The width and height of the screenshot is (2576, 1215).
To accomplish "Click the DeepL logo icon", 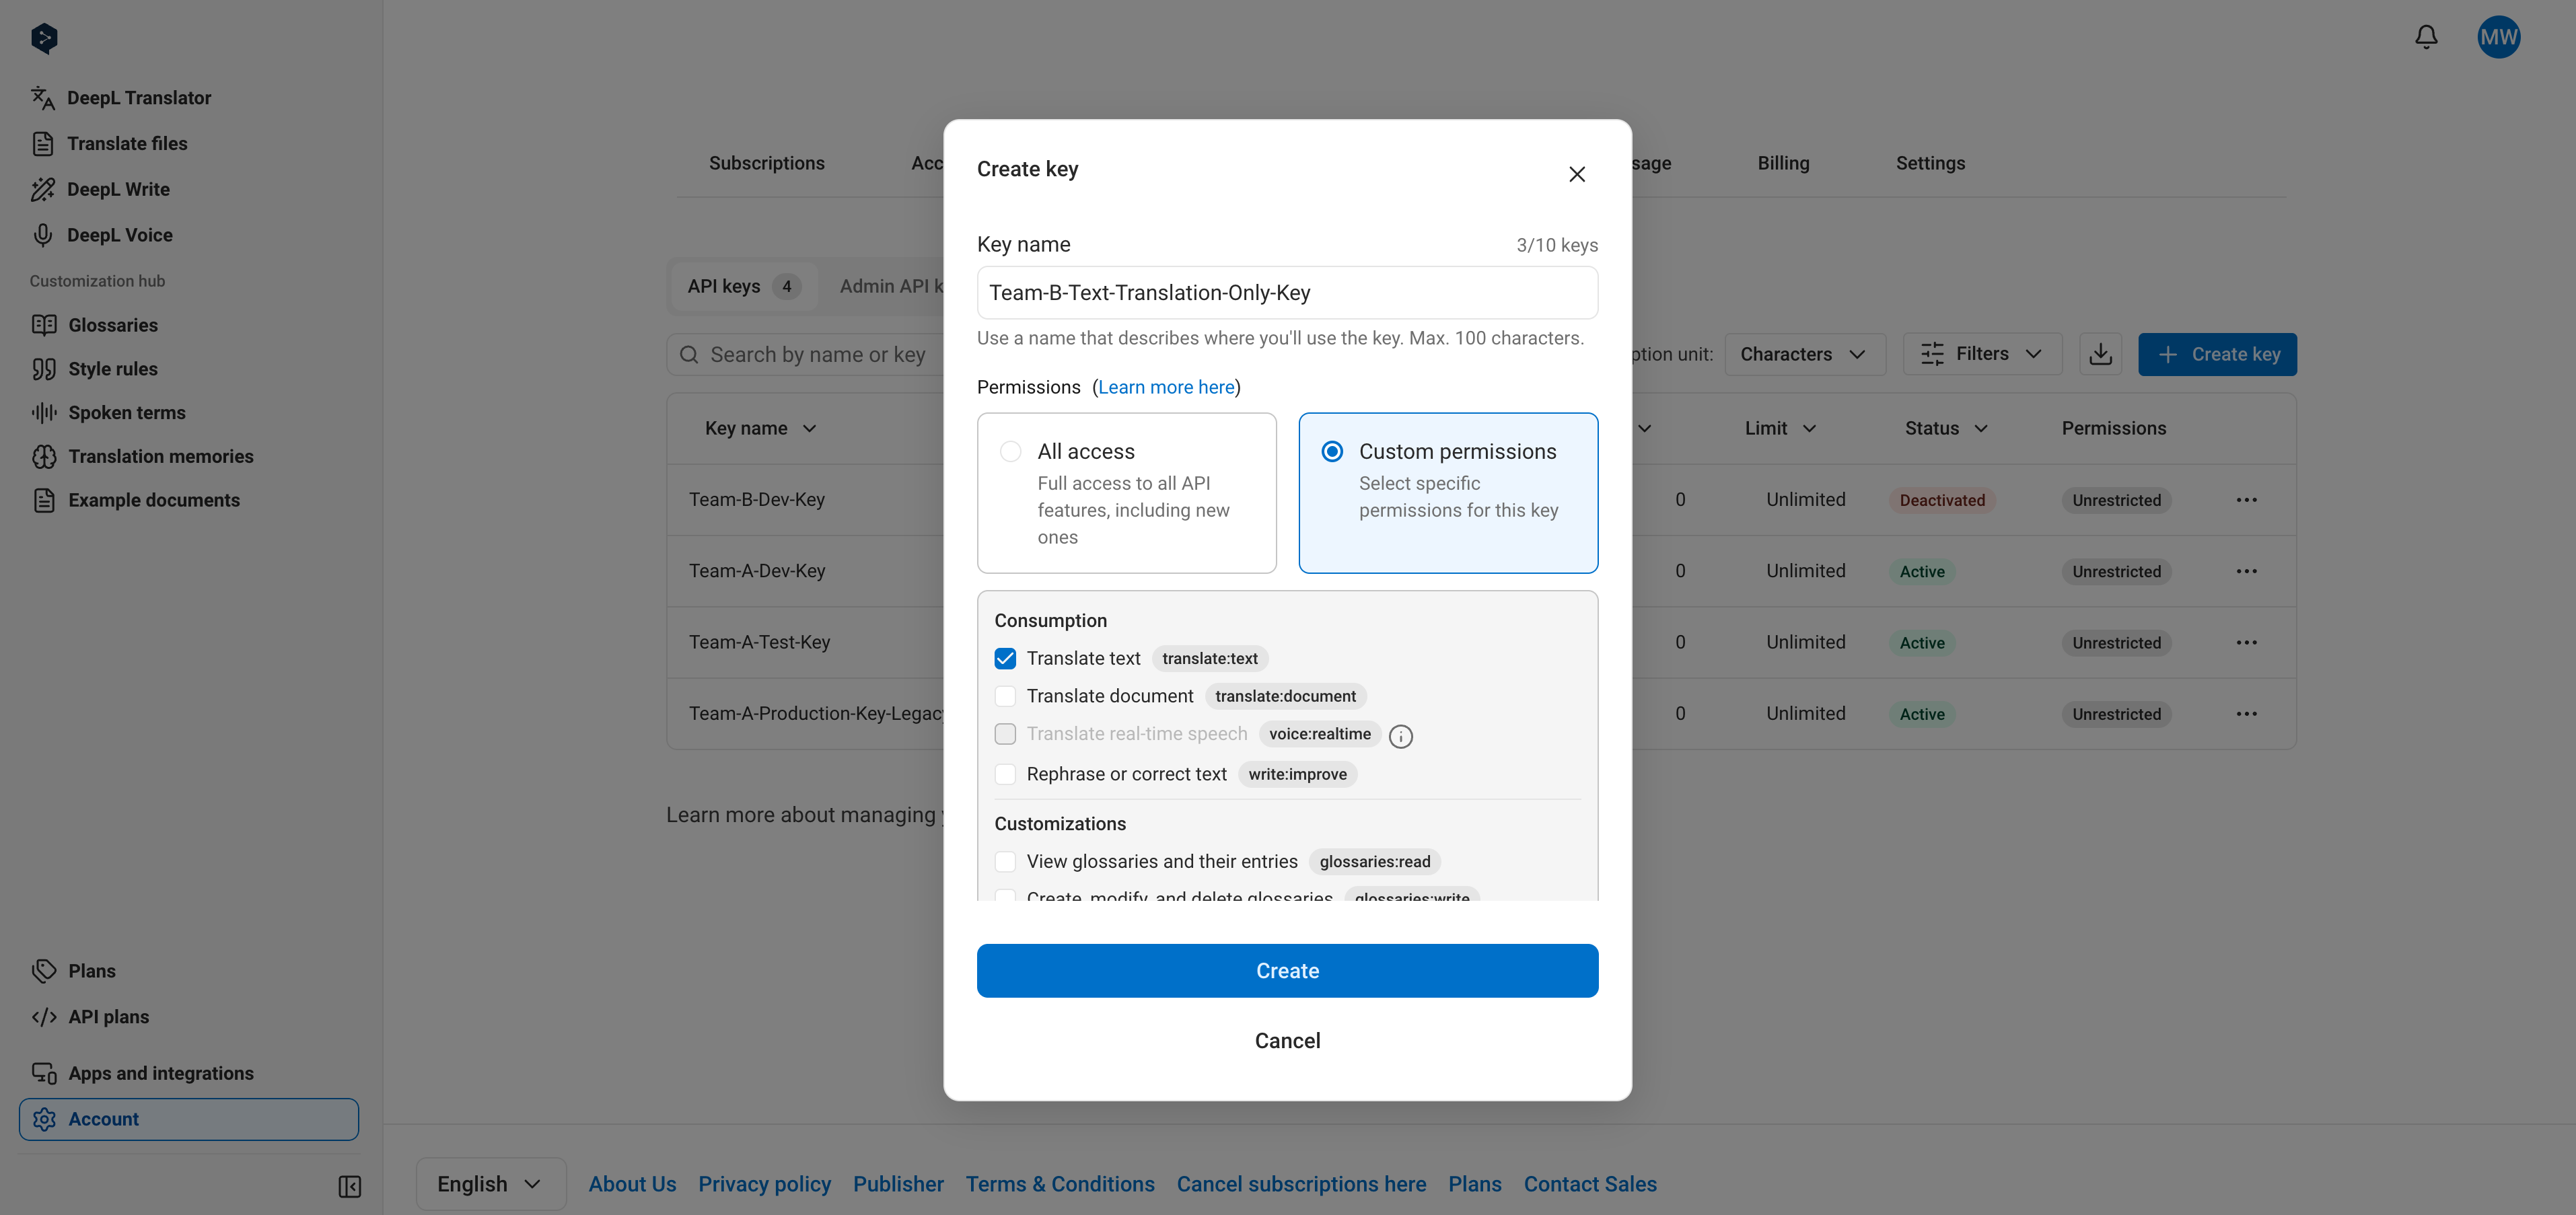I will [44, 38].
